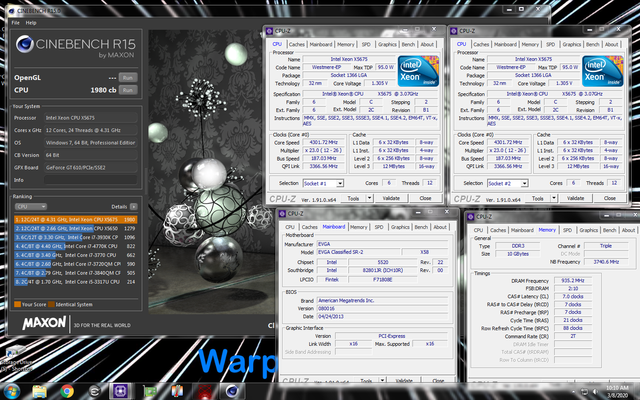Expand the Tools arrow in Socket #1 CPU-Z
Screen dimensions: 640x400
369,198
